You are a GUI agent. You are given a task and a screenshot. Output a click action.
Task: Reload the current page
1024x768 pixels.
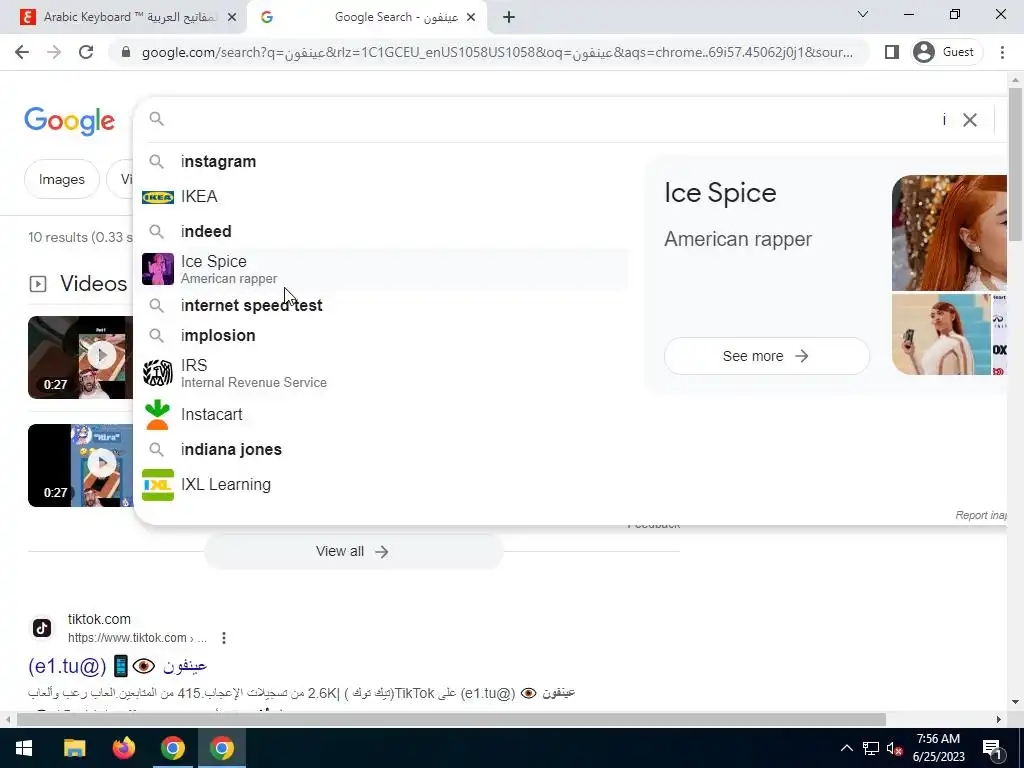coord(86,52)
